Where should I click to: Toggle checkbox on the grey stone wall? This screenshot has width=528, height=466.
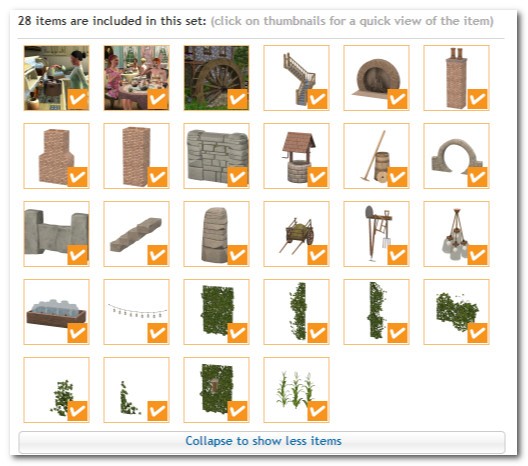pyautogui.click(x=237, y=177)
